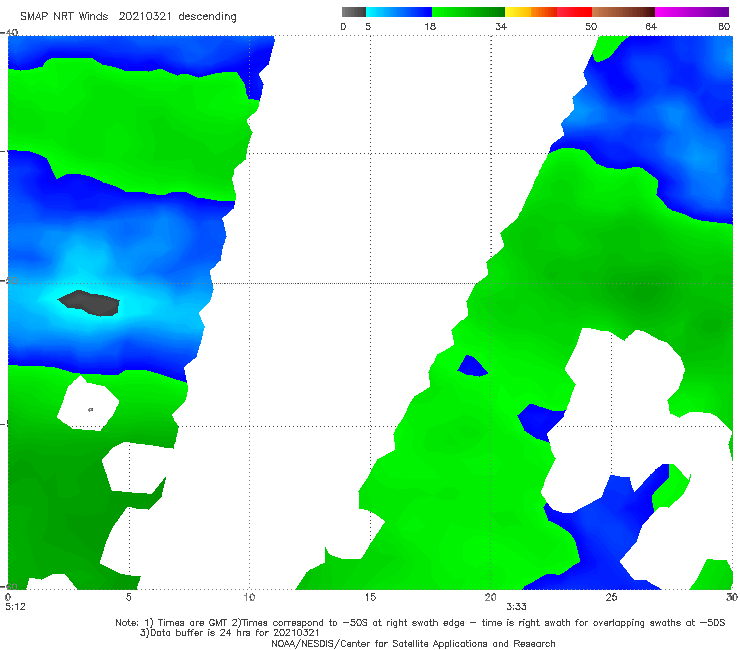The width and height of the screenshot is (740, 650).
Task: Click the yellow-orange segment of the color bar
Action: click(531, 12)
